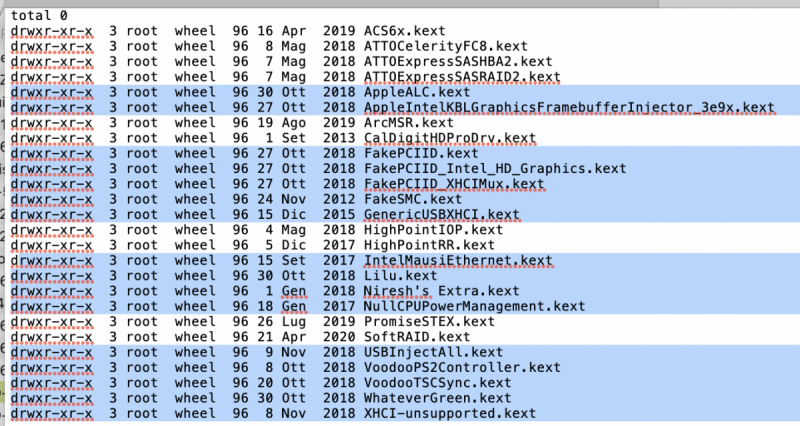
Task: Click ATTOExpressSASRAID2.kext filename
Action: pos(462,77)
